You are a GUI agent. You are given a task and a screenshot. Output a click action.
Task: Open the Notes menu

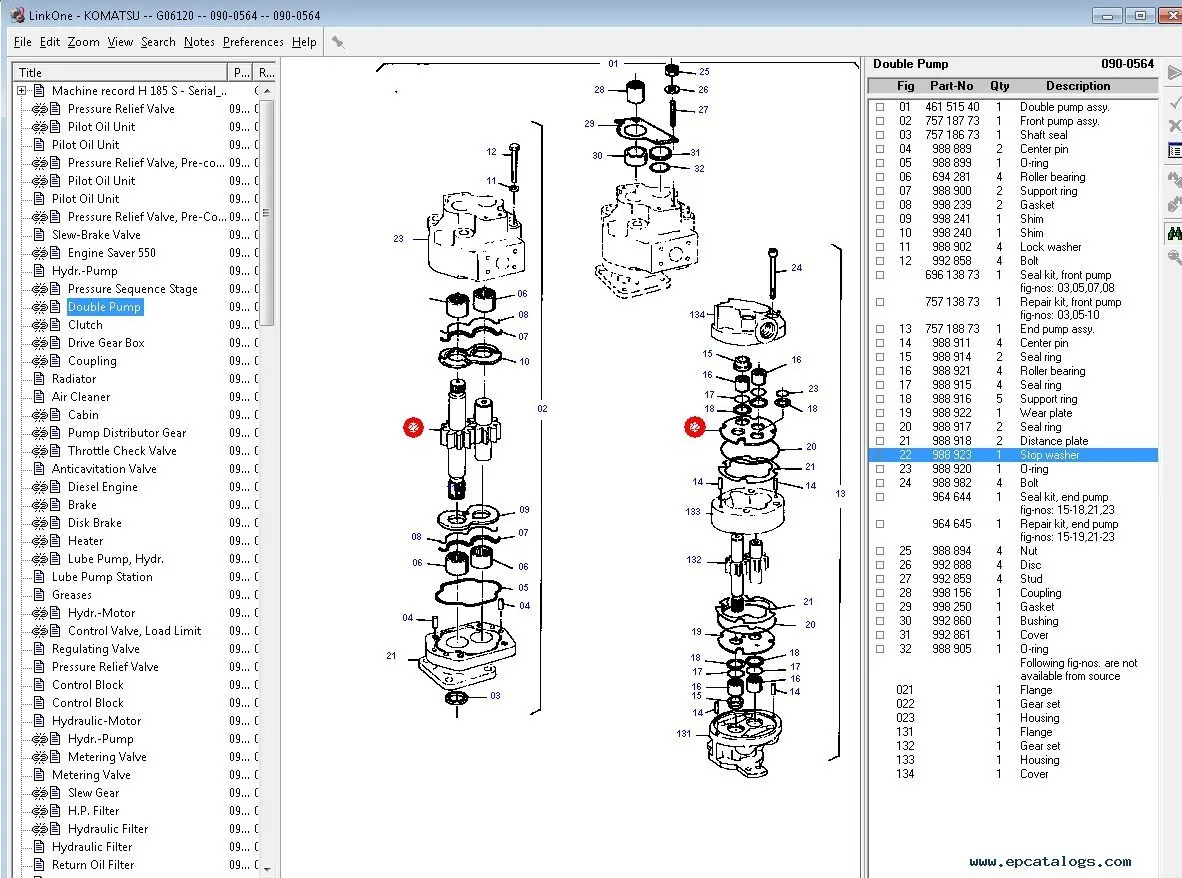click(199, 42)
